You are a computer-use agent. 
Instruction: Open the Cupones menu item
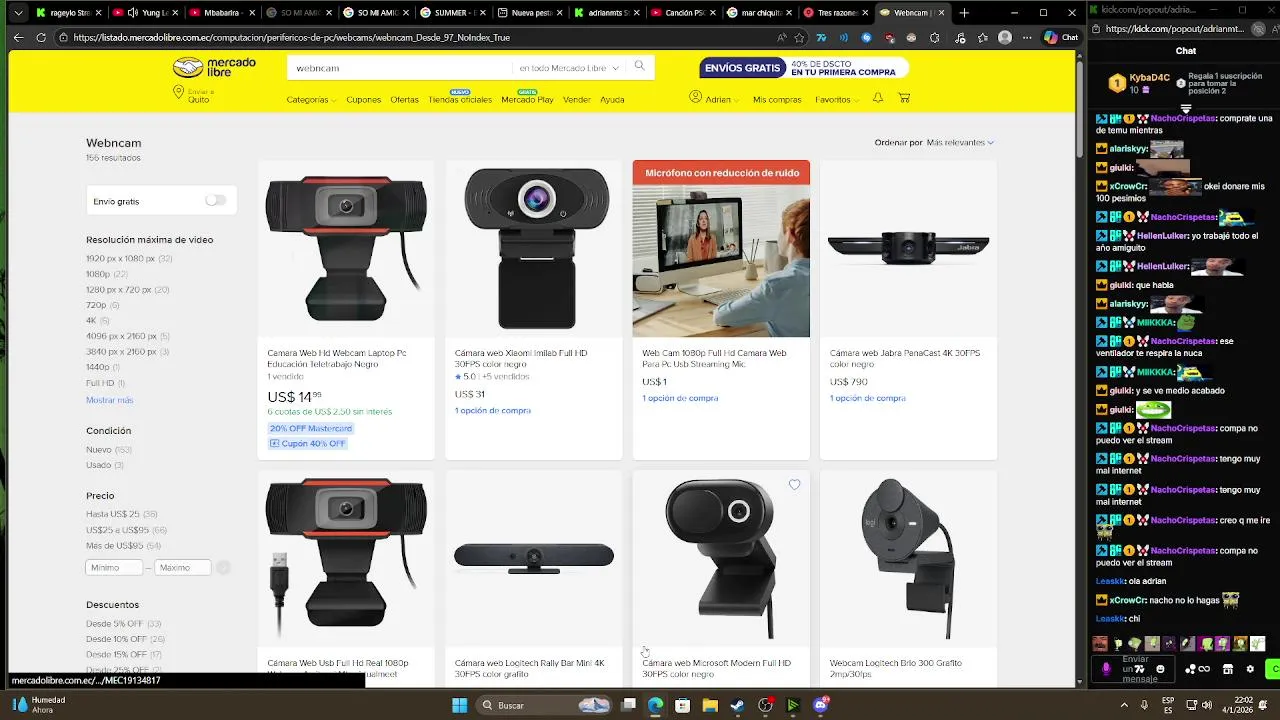(x=363, y=100)
